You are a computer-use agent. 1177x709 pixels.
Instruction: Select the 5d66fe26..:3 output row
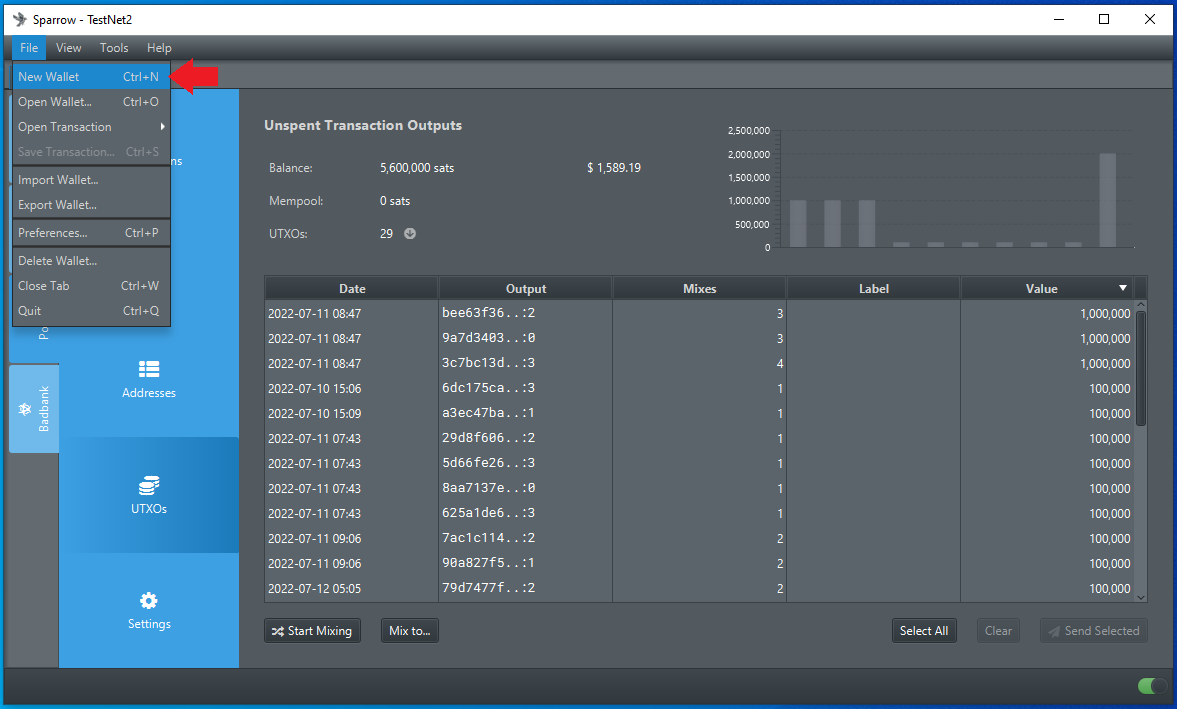(x=700, y=464)
